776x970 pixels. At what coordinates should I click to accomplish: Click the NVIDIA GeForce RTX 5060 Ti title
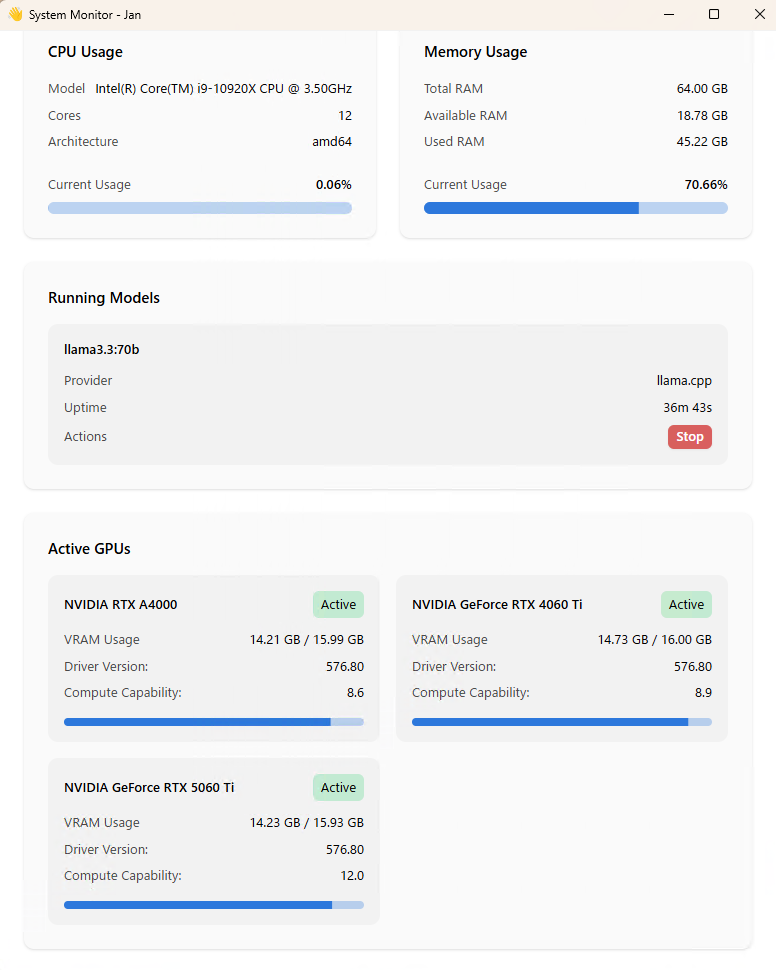(149, 788)
